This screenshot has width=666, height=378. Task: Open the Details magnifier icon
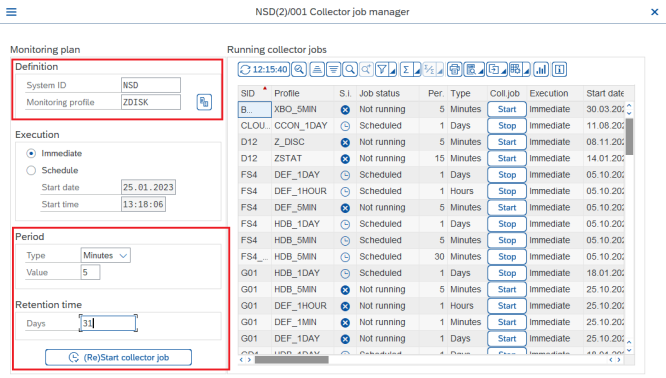(x=299, y=69)
